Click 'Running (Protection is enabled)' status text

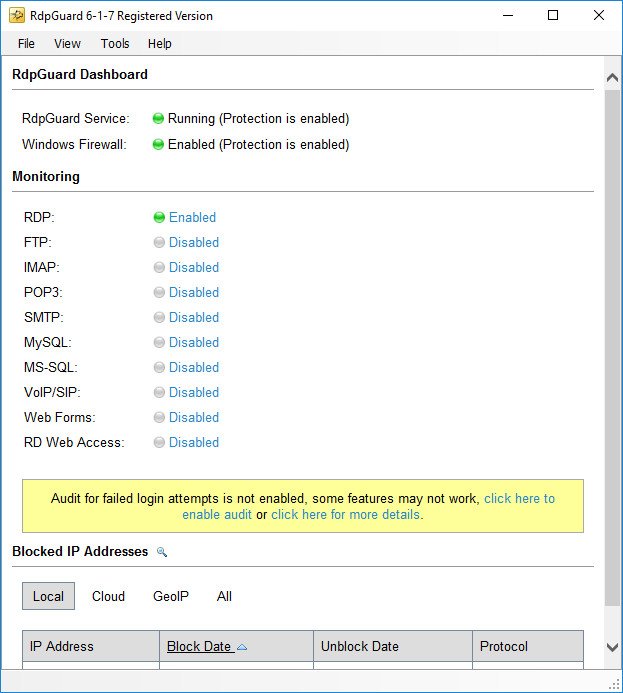[258, 118]
